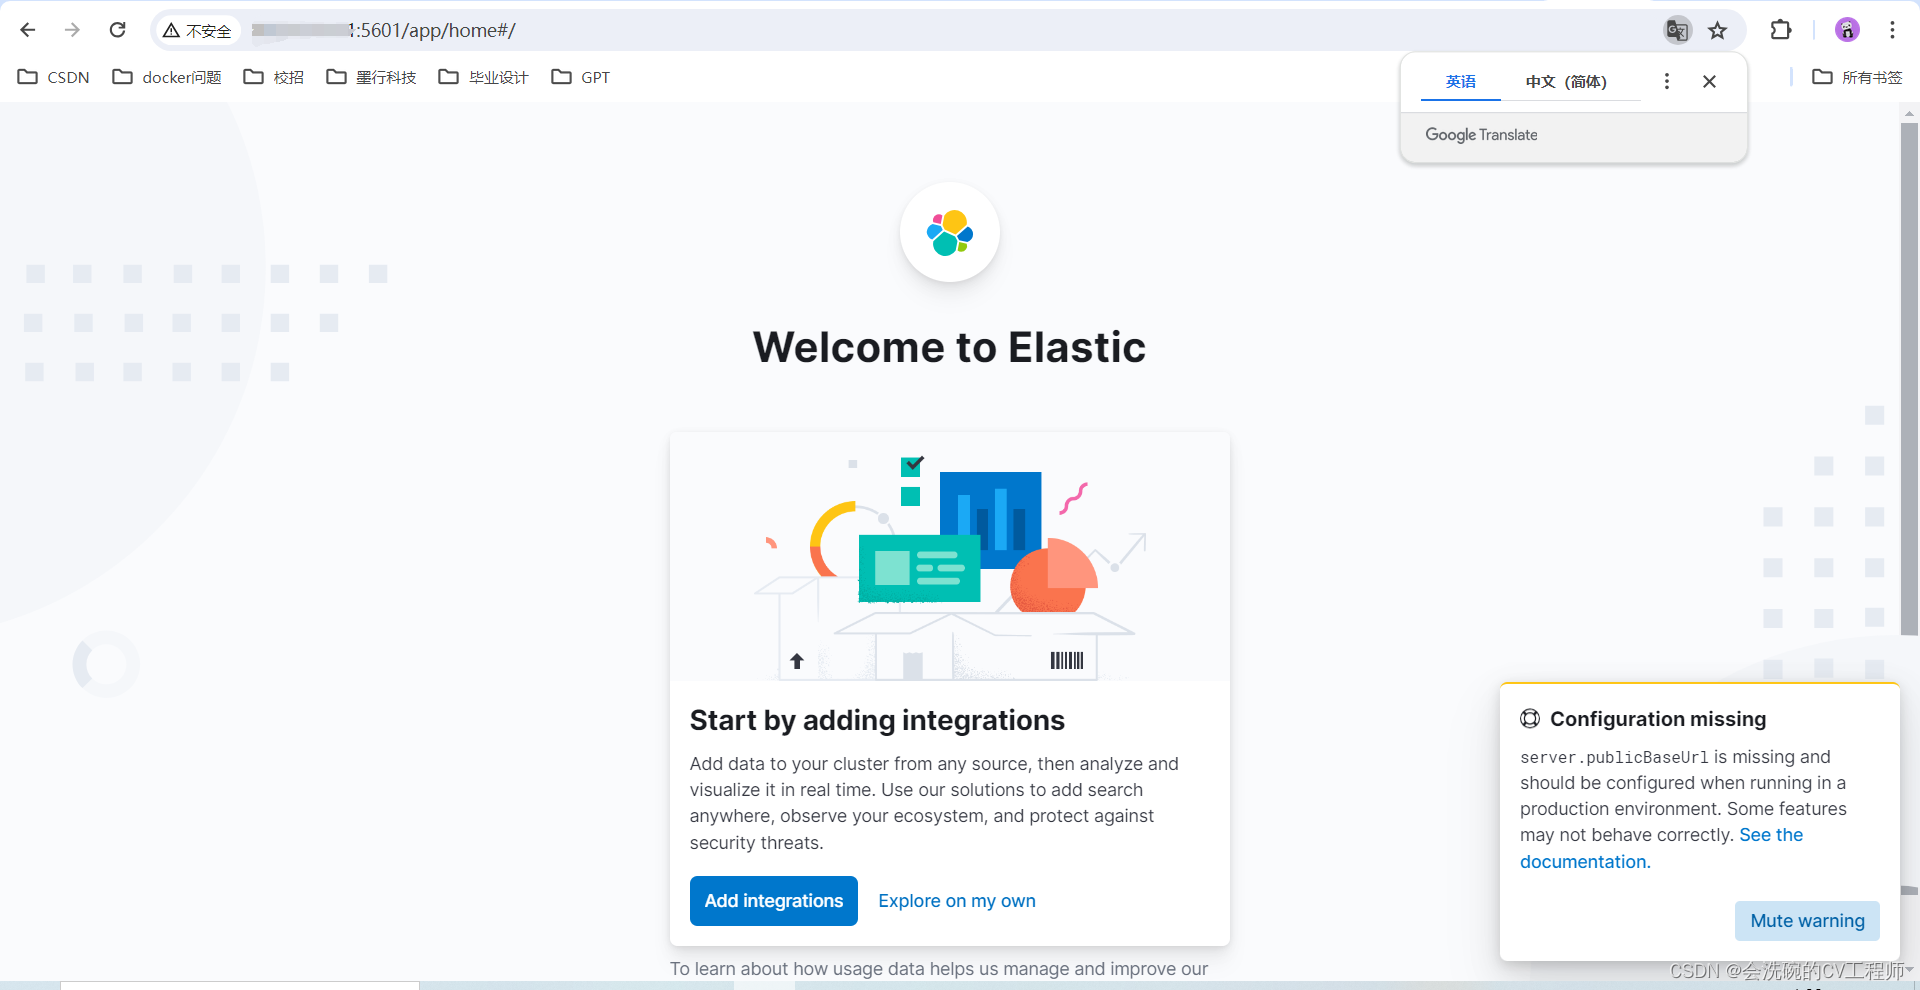The image size is (1920, 990).
Task: Click the browser forward arrow
Action: click(72, 30)
